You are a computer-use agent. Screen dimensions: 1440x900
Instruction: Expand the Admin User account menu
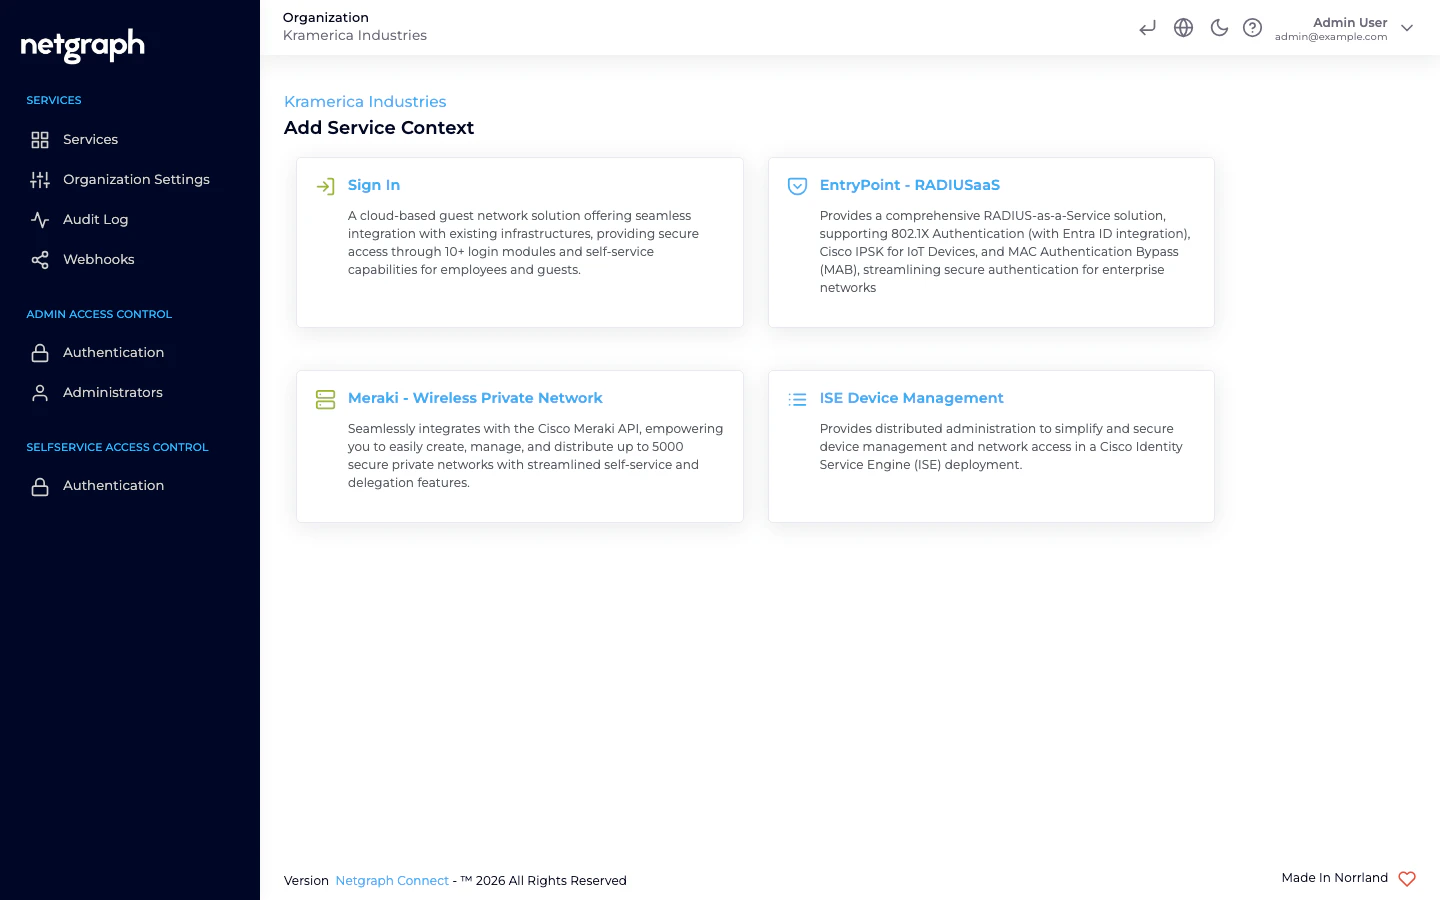click(1407, 28)
